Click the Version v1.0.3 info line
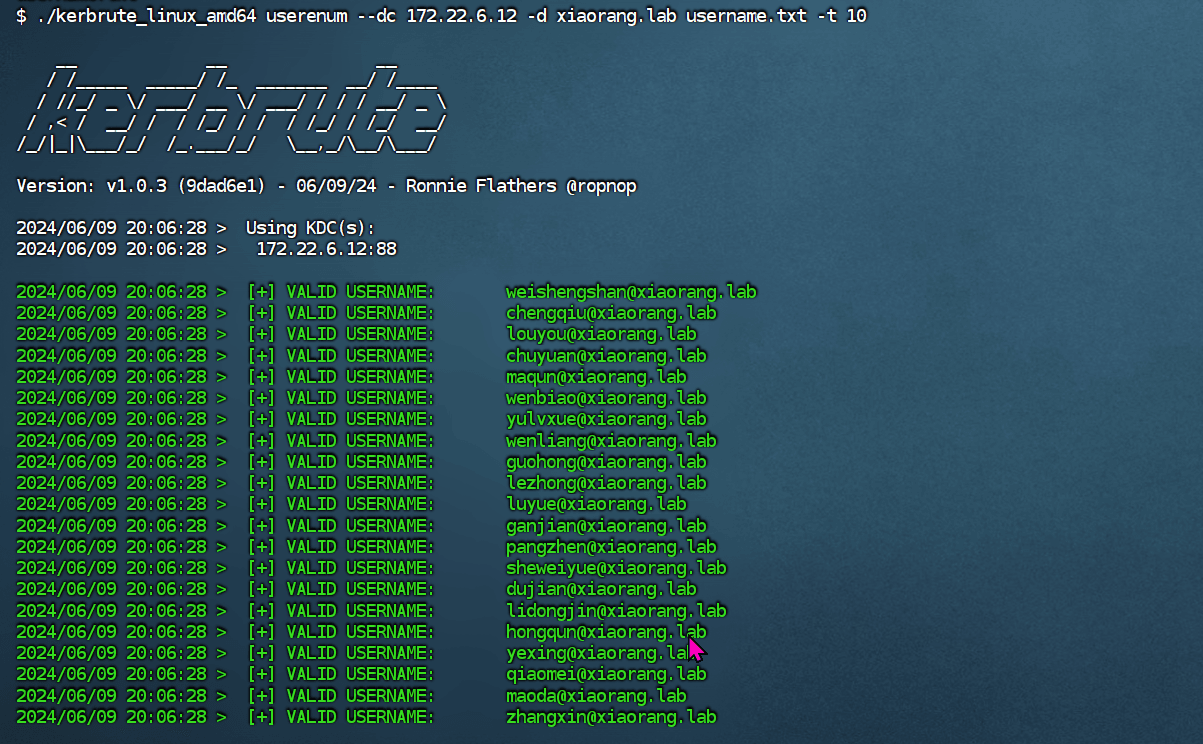Image resolution: width=1203 pixels, height=744 pixels. (x=326, y=186)
